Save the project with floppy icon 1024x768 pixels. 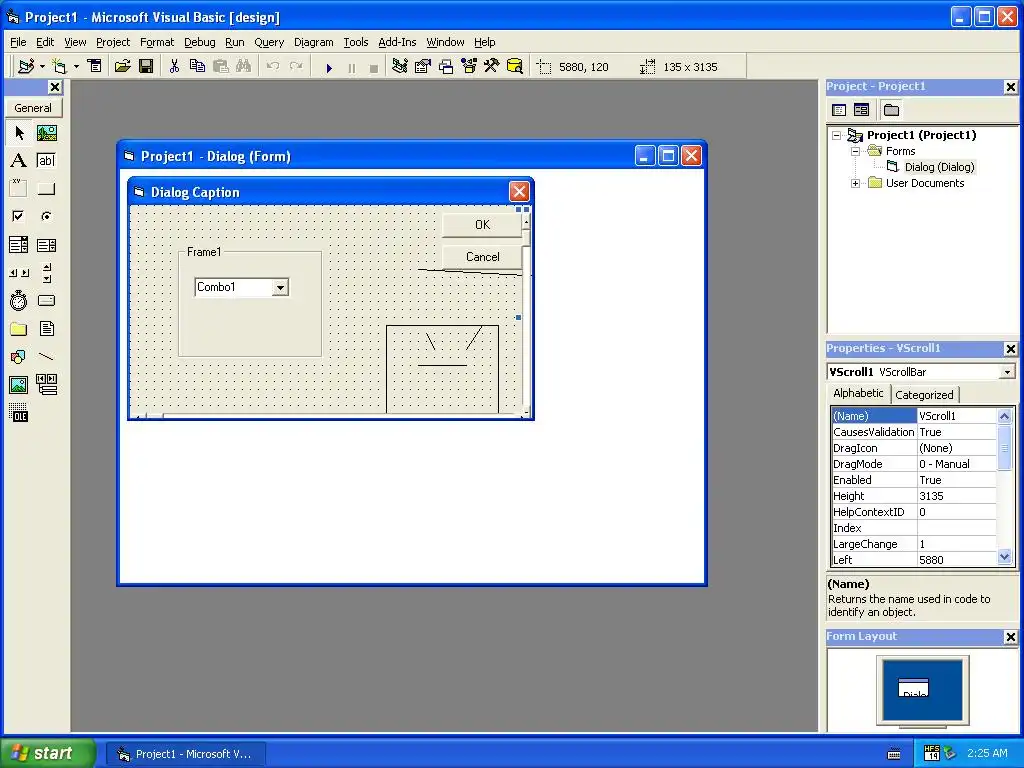146,66
